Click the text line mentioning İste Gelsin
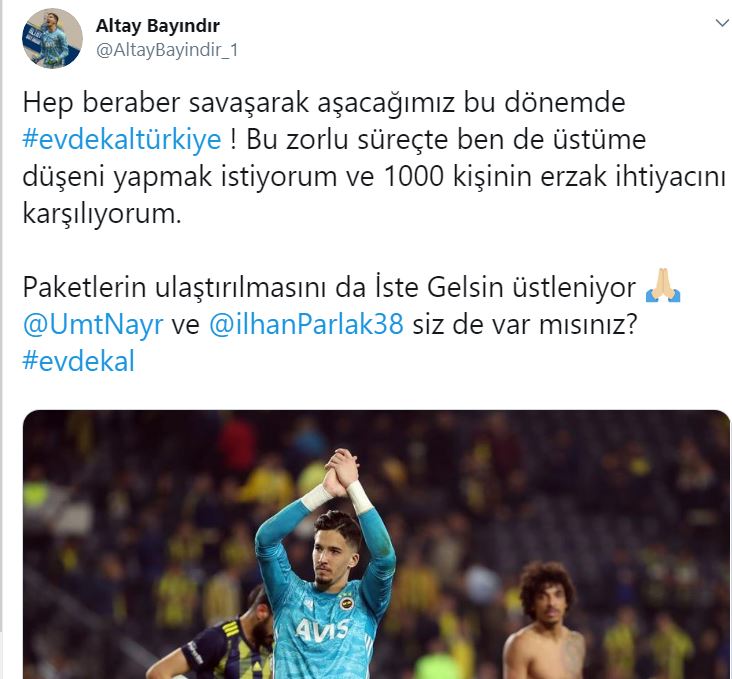 pyautogui.click(x=329, y=287)
